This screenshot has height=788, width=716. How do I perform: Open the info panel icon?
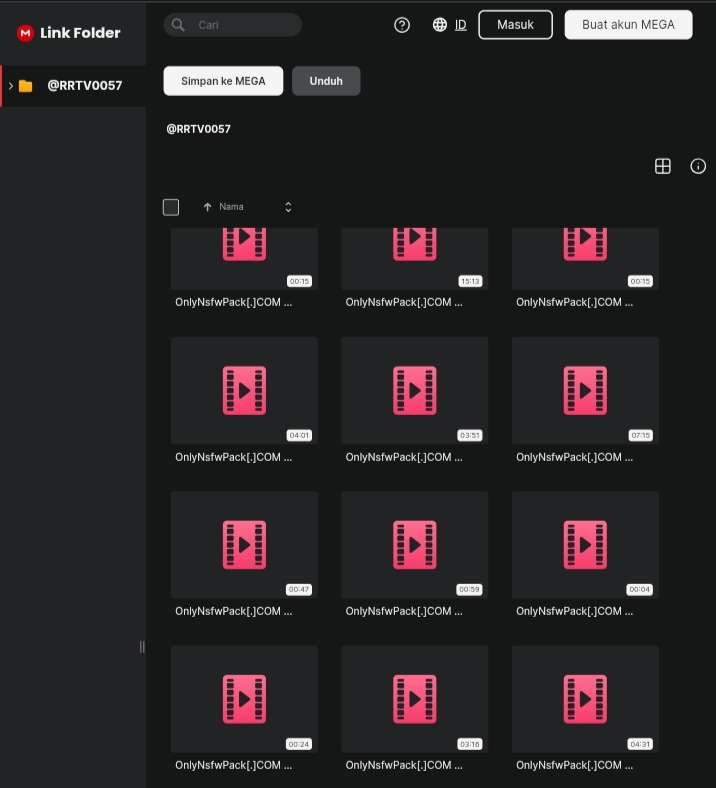pos(698,166)
